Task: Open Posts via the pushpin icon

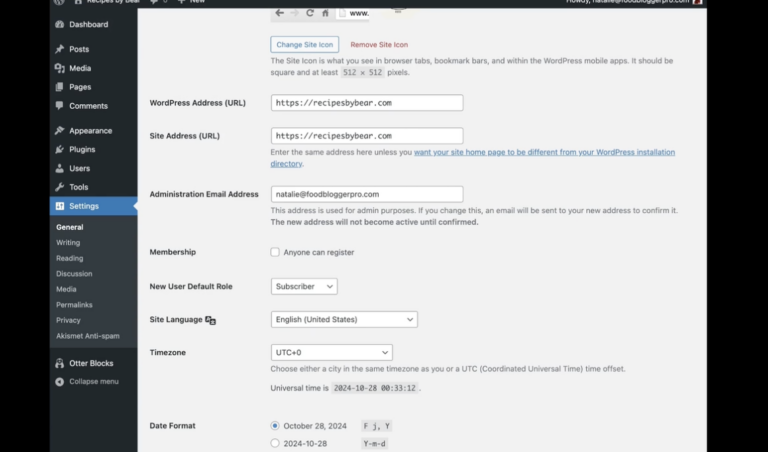Action: 60,49
